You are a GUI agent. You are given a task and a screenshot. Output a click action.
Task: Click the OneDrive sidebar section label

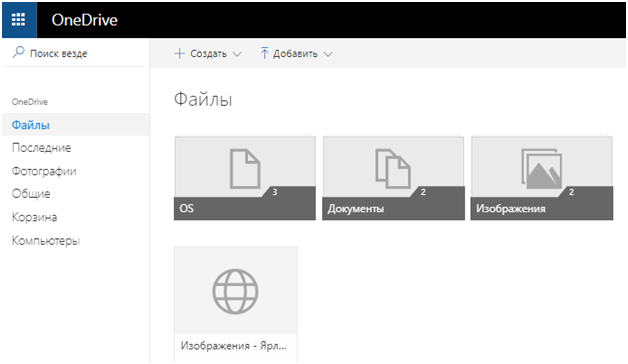(x=30, y=102)
